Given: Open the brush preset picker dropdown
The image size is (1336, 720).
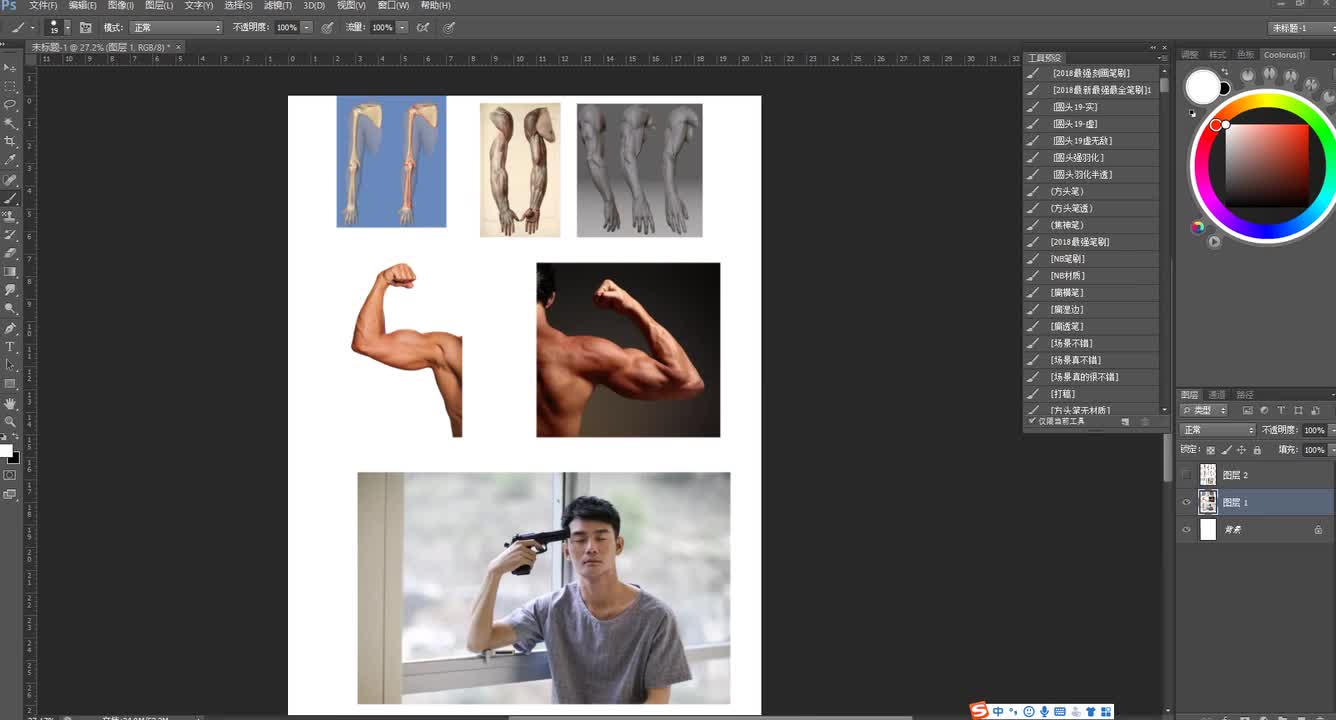Looking at the screenshot, I should click(67, 28).
